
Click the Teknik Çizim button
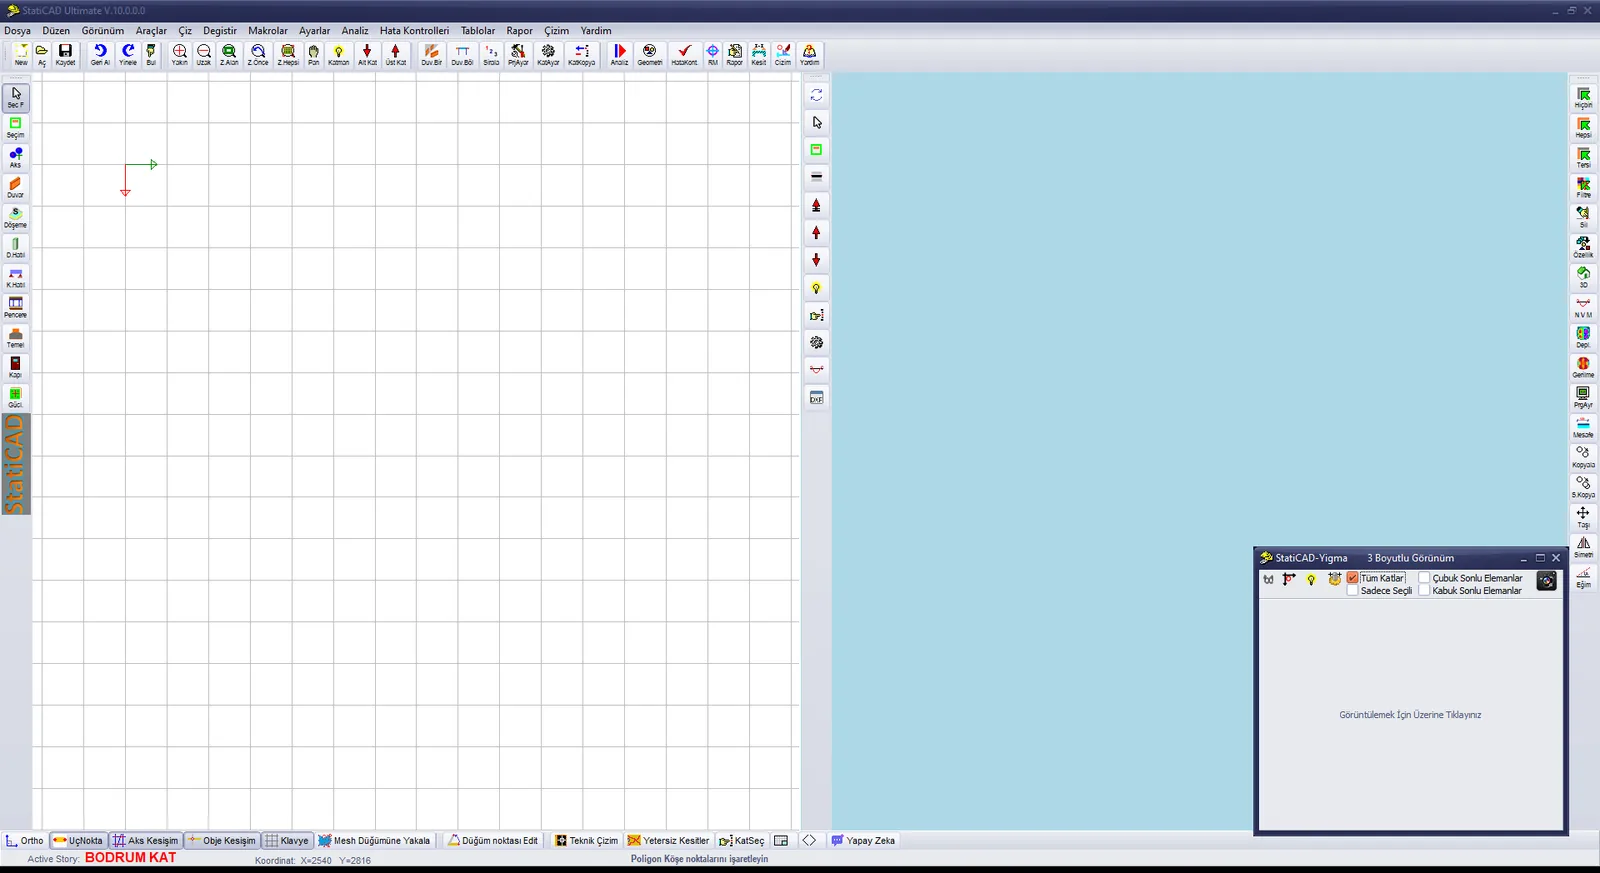(x=587, y=841)
